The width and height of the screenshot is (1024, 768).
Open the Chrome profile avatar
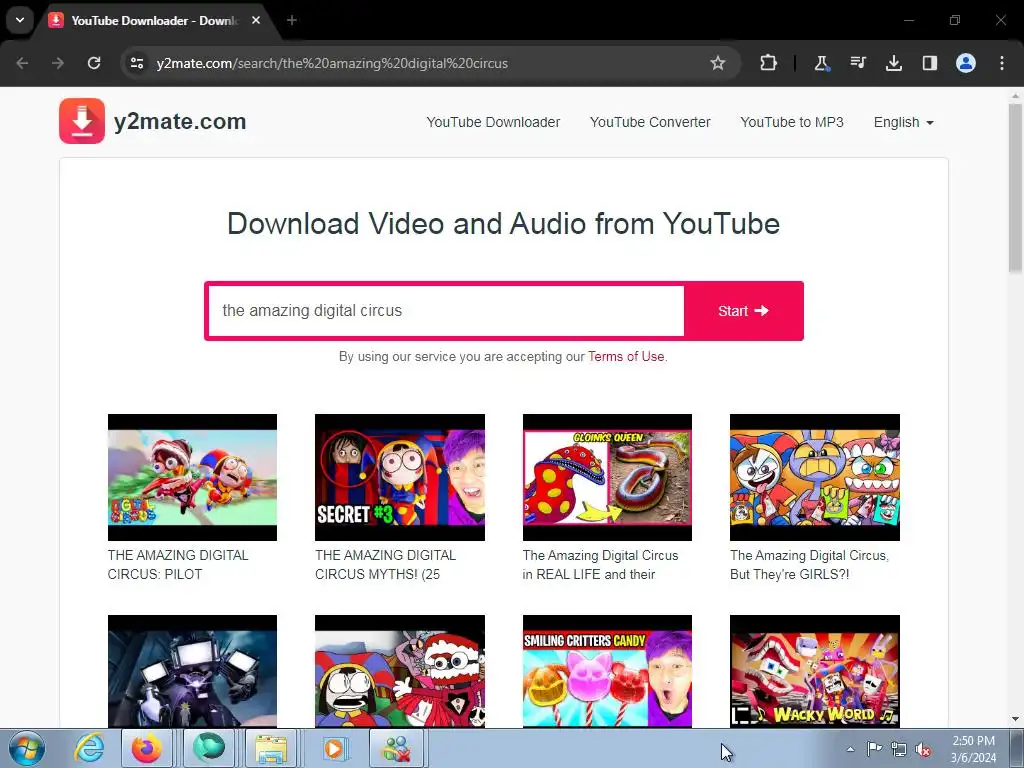(x=966, y=63)
